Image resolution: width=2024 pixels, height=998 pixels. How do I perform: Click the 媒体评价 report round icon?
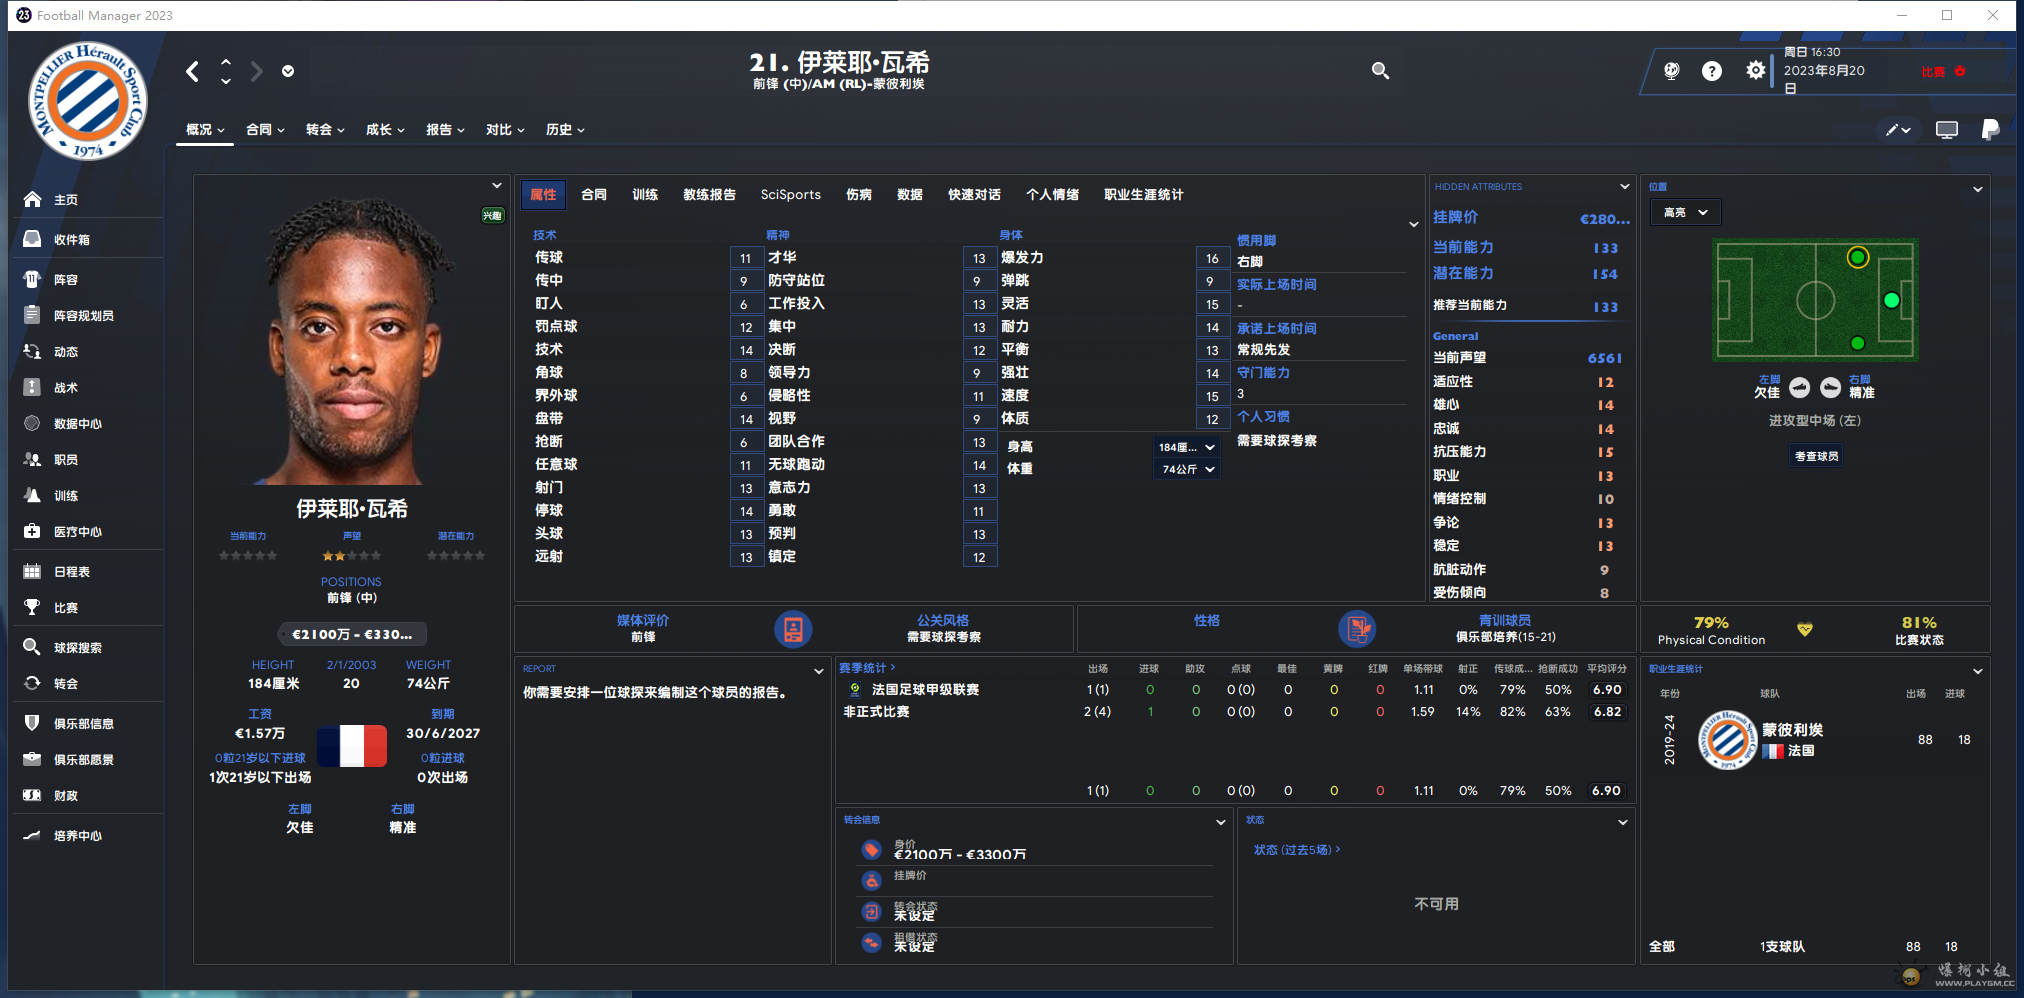[793, 629]
